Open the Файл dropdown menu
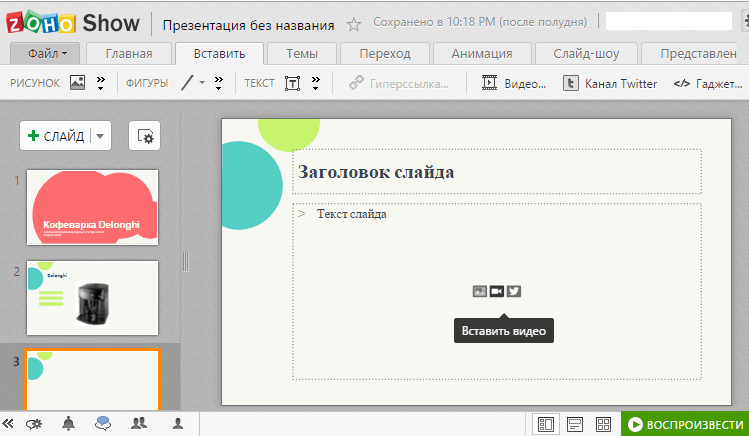The width and height of the screenshot is (749, 436). pyautogui.click(x=45, y=54)
